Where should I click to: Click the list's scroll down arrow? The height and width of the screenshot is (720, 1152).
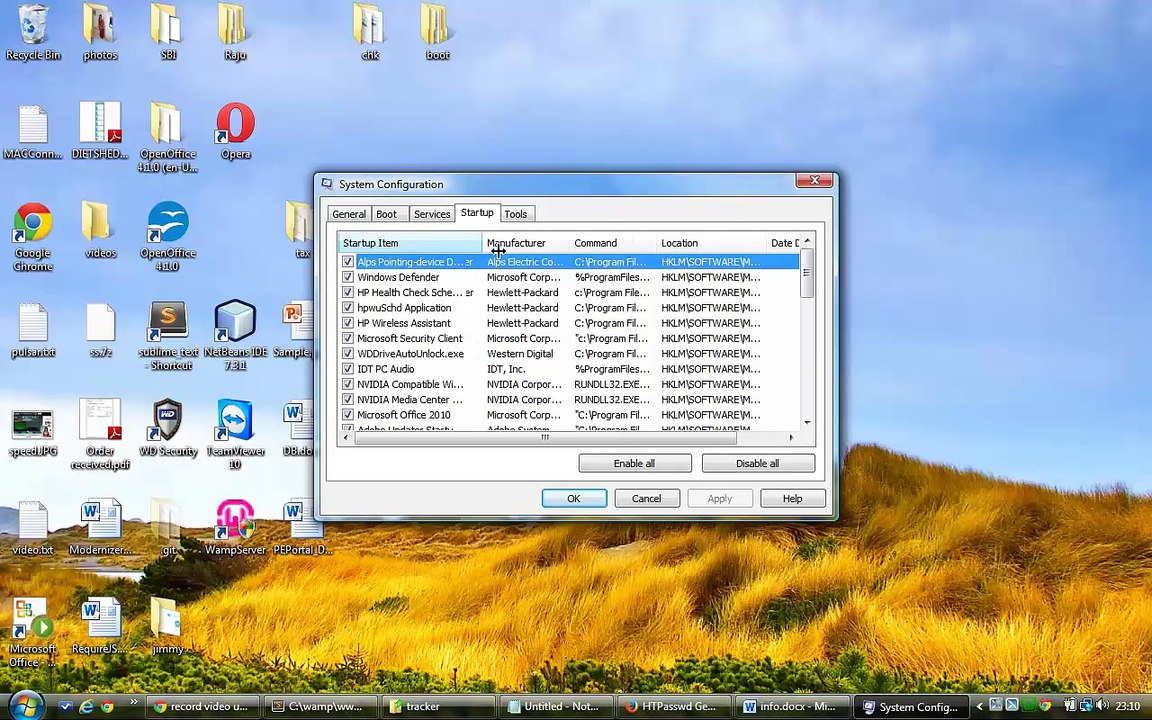[x=807, y=422]
